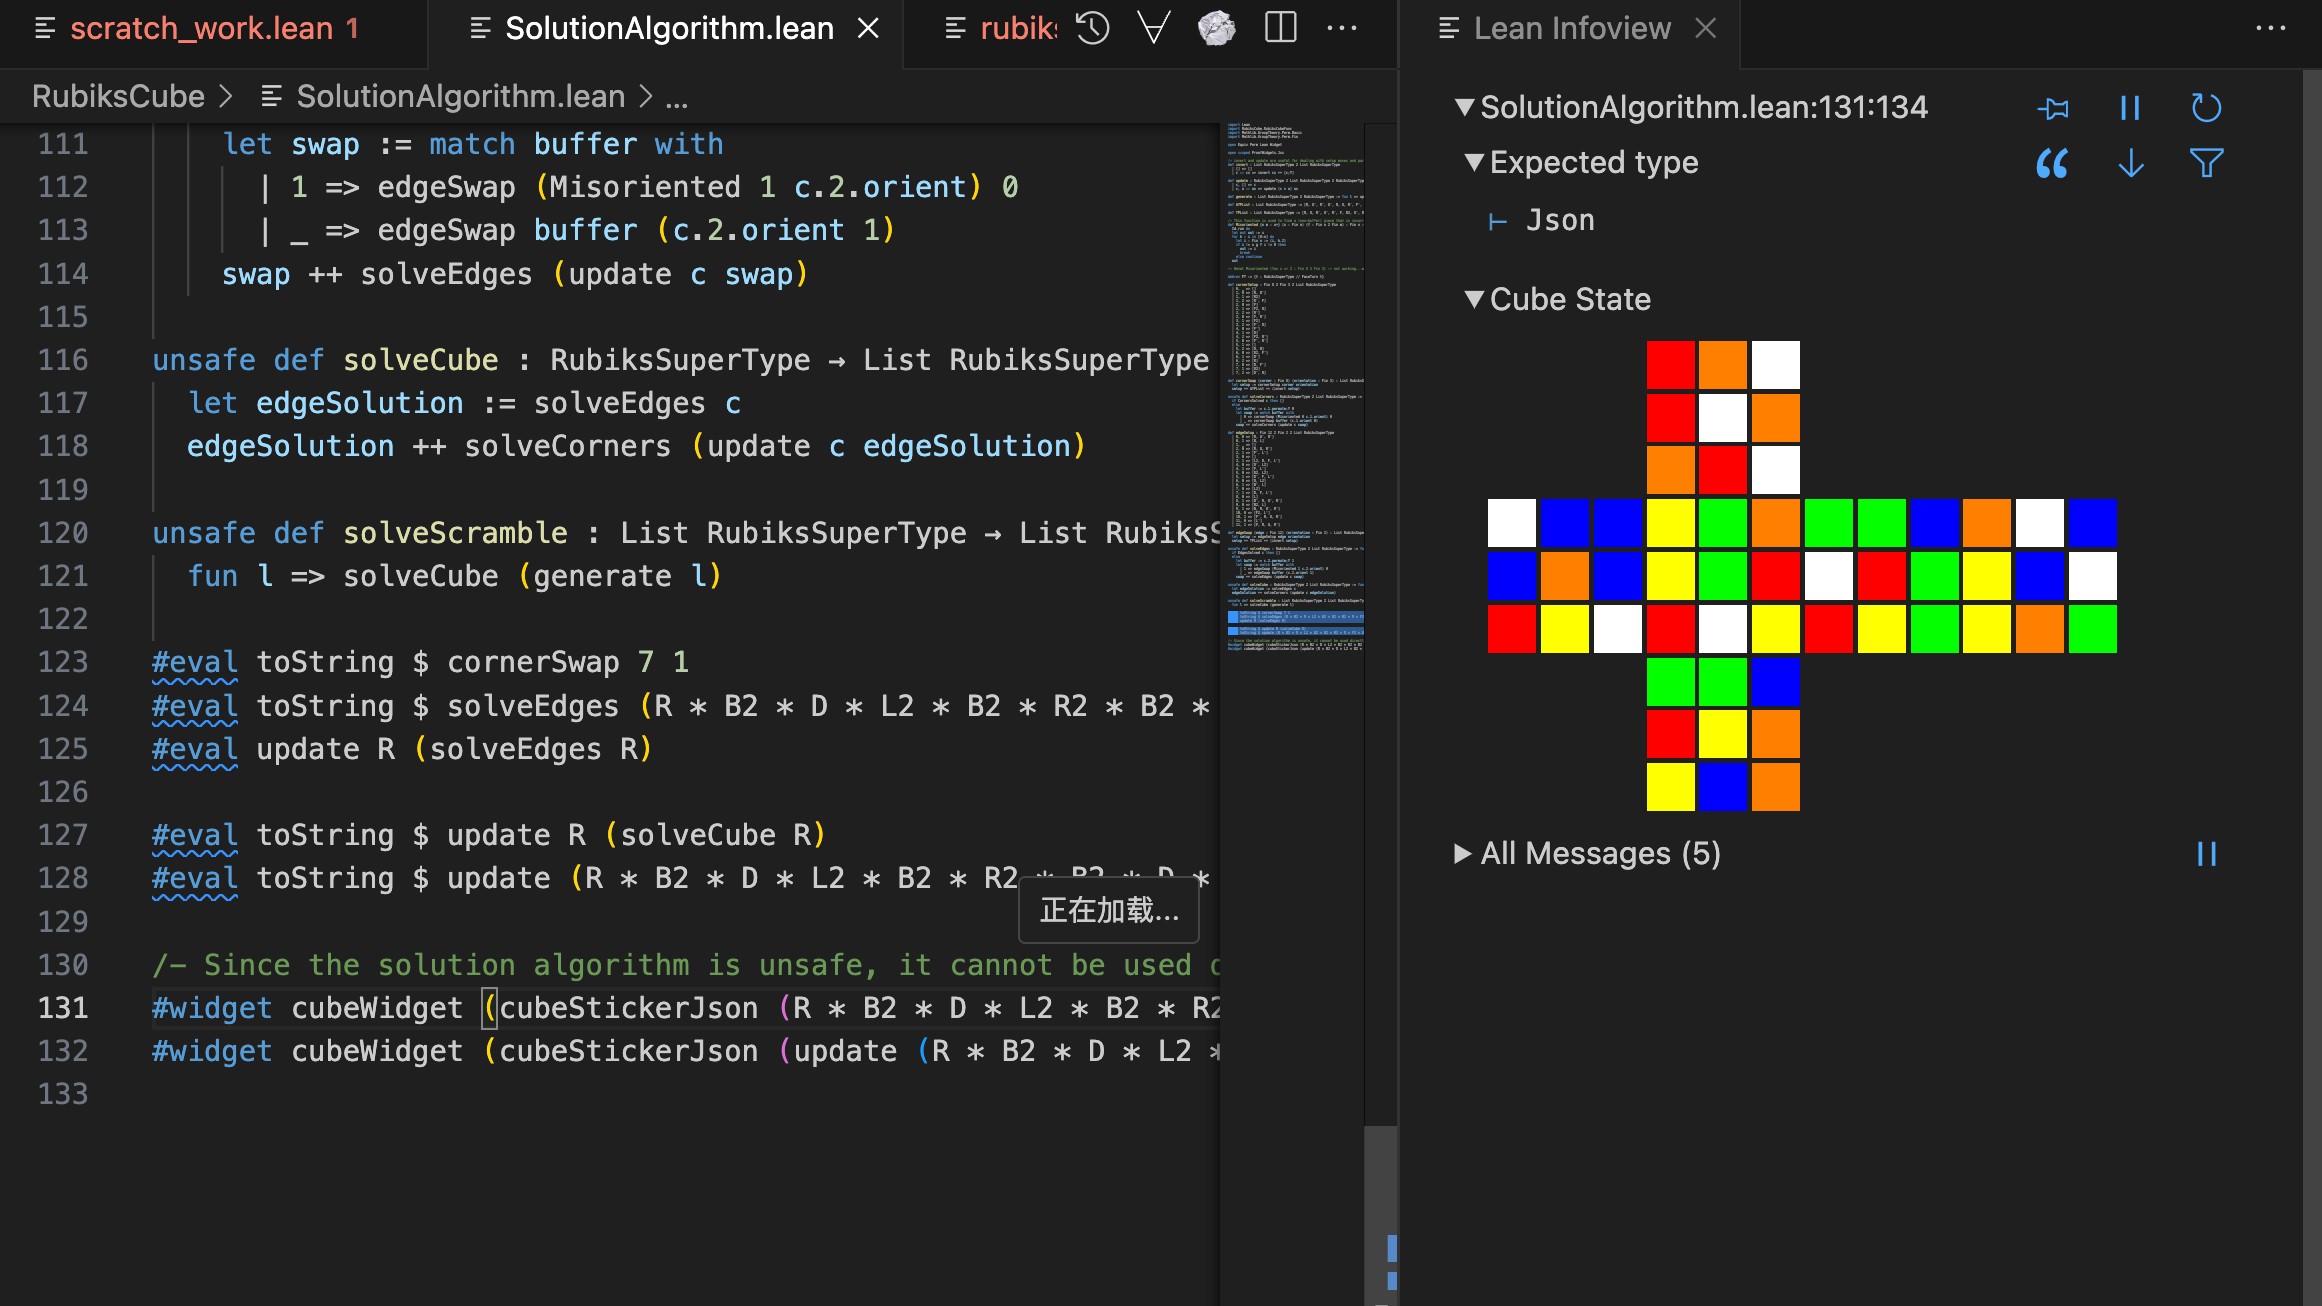
Task: Click the bottom-right orange sticker of bottom face
Action: click(x=1776, y=787)
